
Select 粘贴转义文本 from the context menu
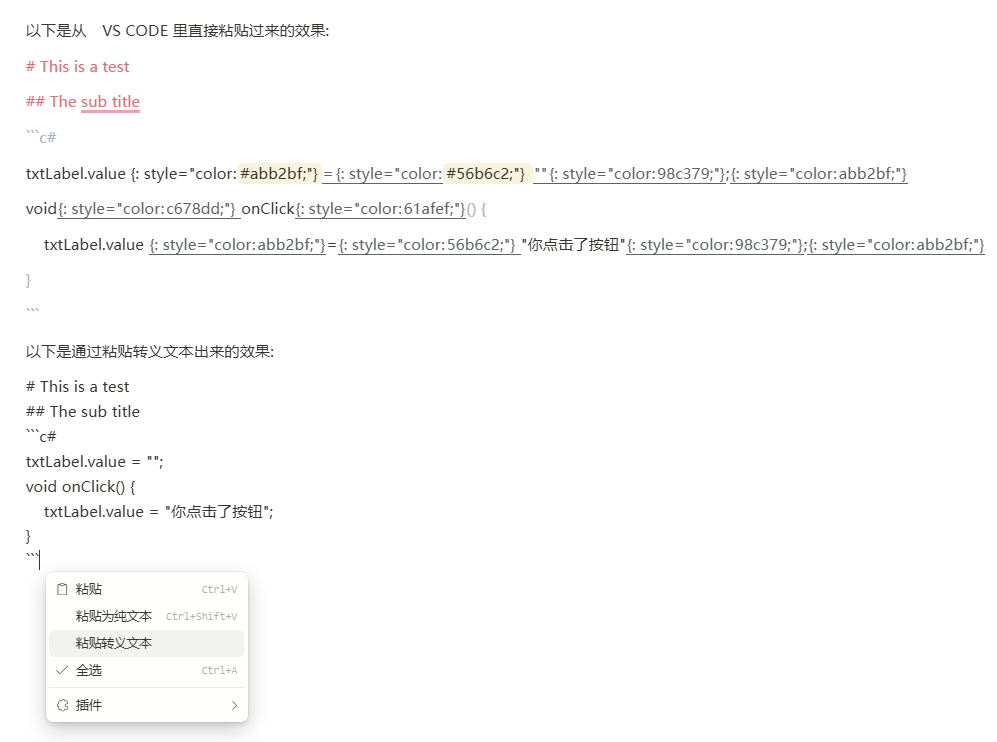(146, 643)
